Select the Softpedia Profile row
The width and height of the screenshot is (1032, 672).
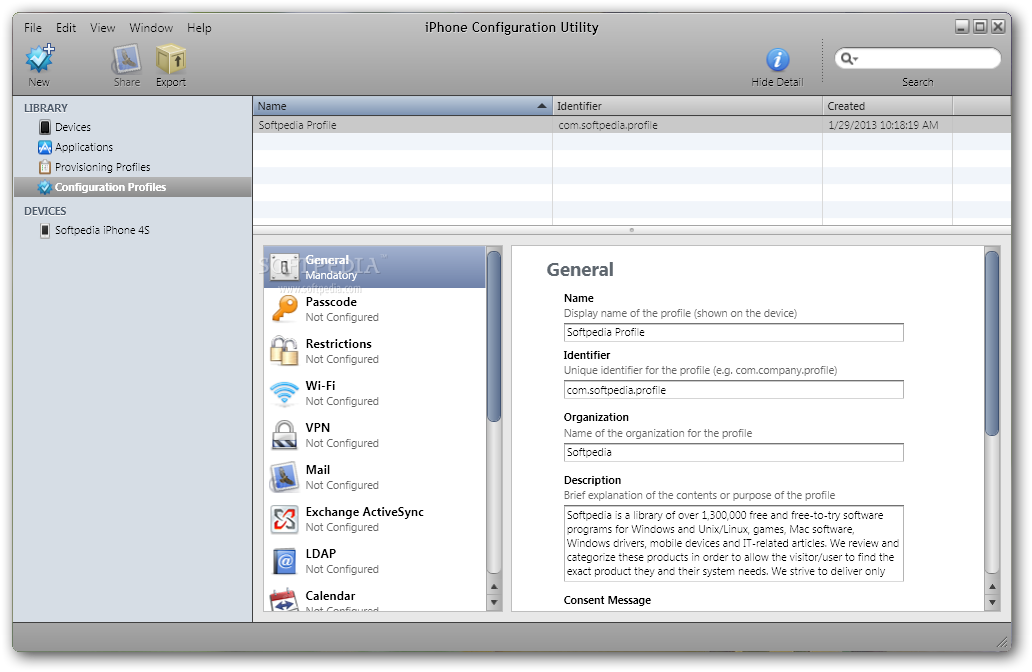click(632, 125)
